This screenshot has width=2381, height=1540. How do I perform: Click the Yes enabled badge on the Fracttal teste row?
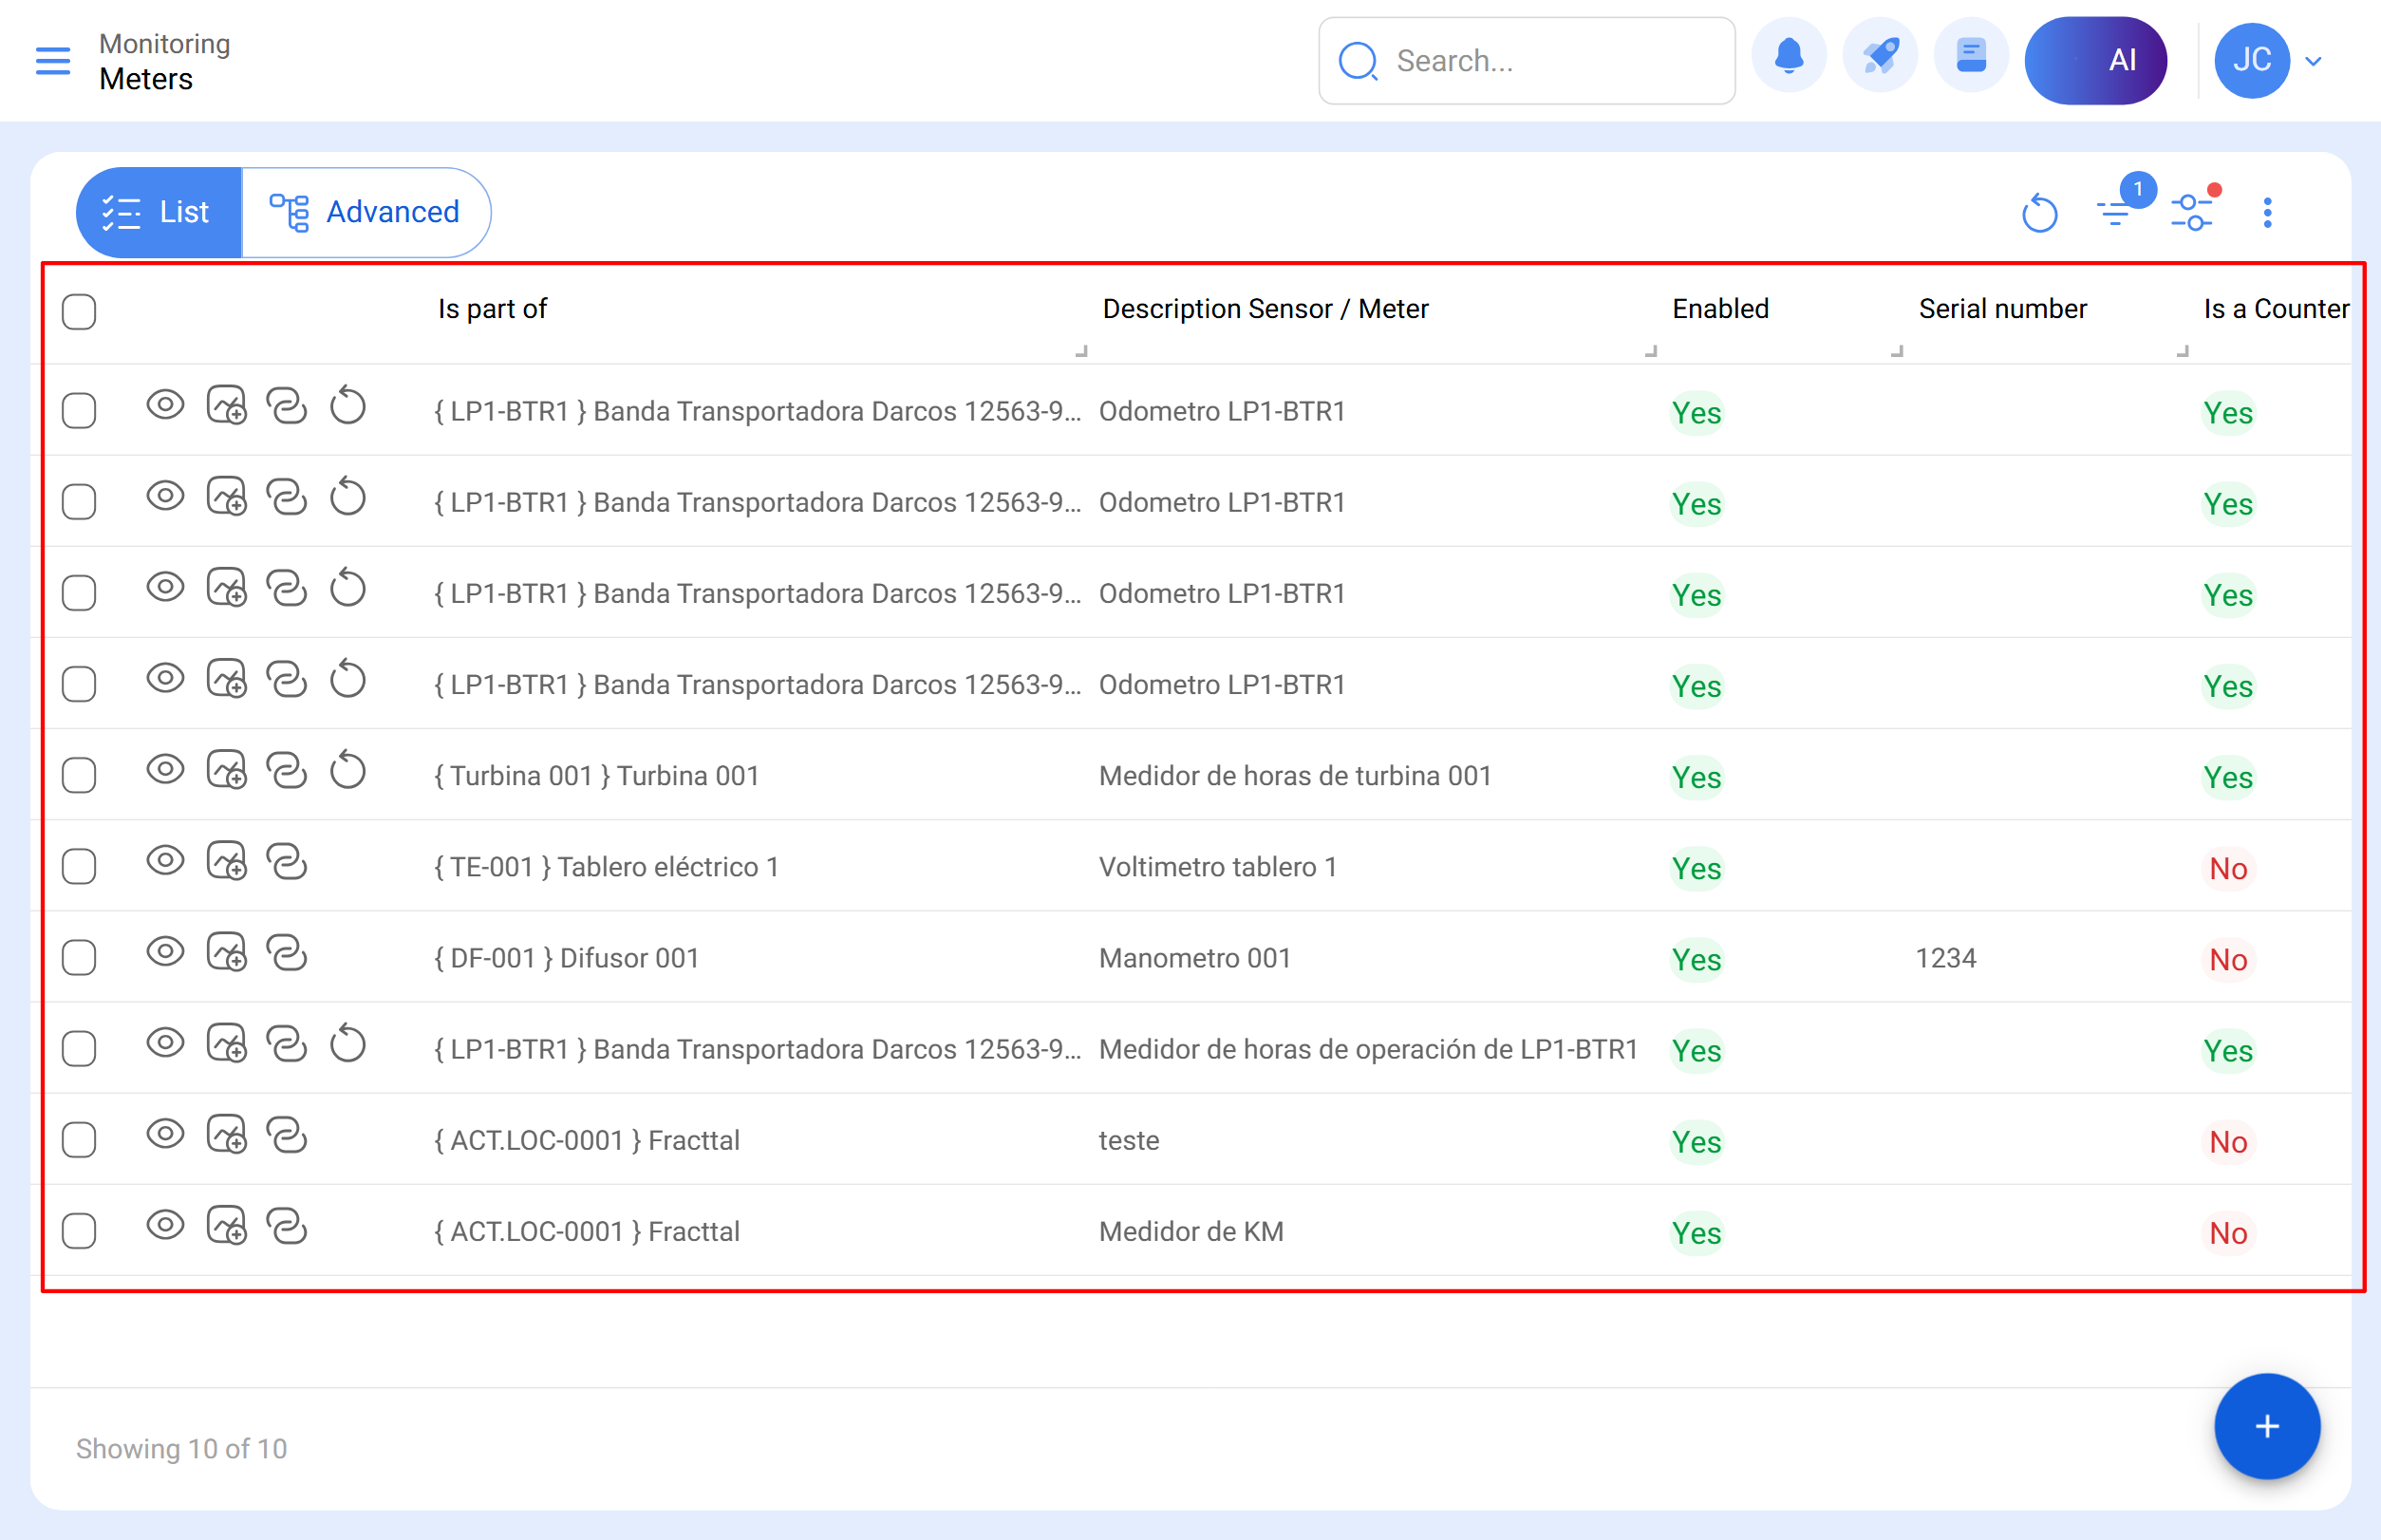point(1696,1141)
